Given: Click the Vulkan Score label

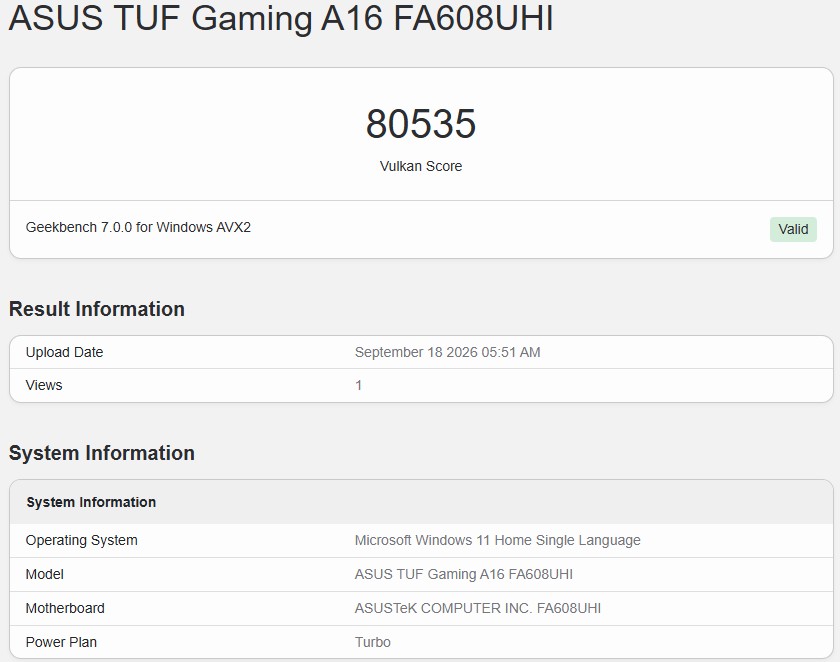Looking at the screenshot, I should 421,166.
